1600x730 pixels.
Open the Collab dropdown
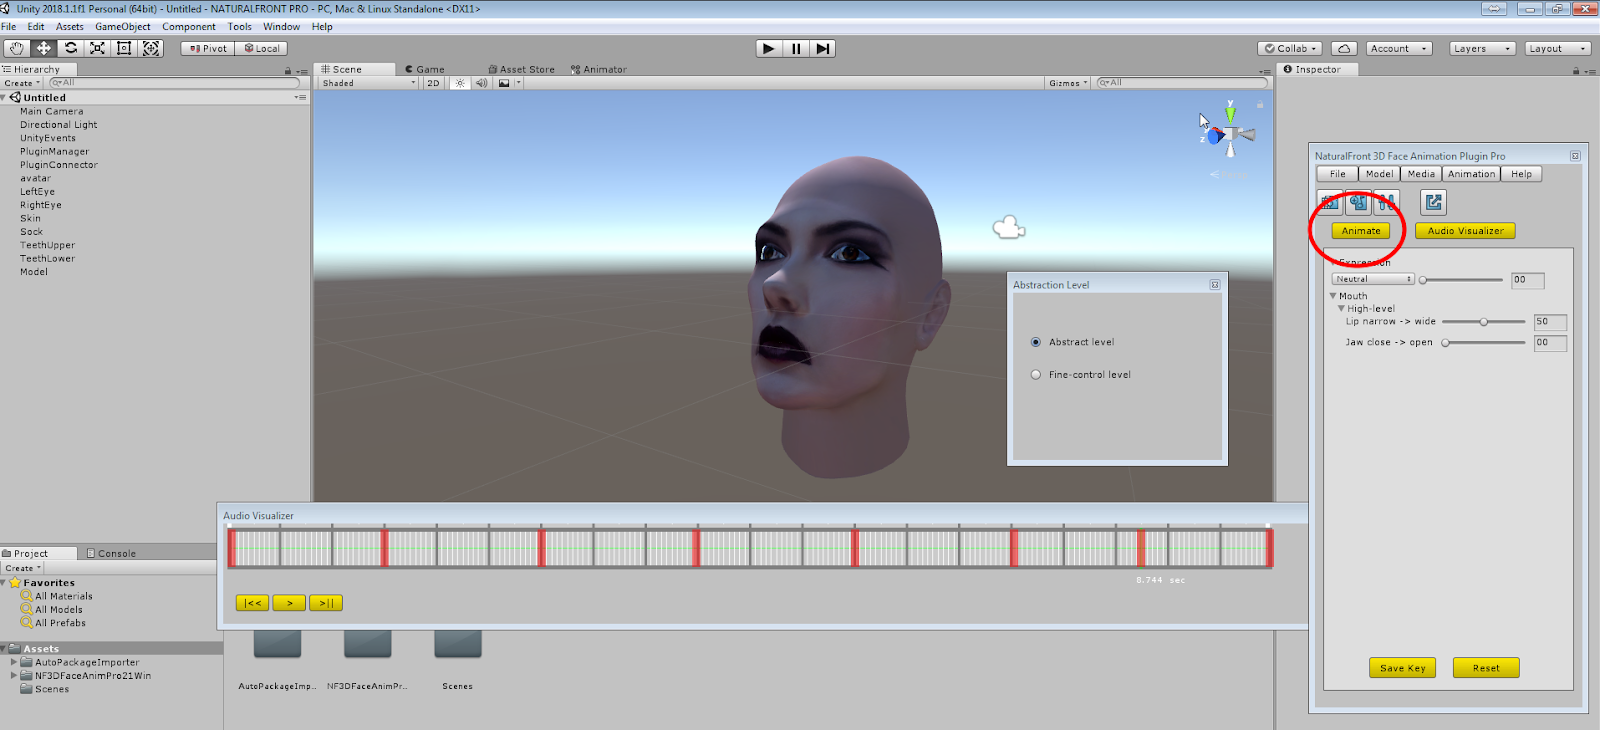tap(1291, 48)
